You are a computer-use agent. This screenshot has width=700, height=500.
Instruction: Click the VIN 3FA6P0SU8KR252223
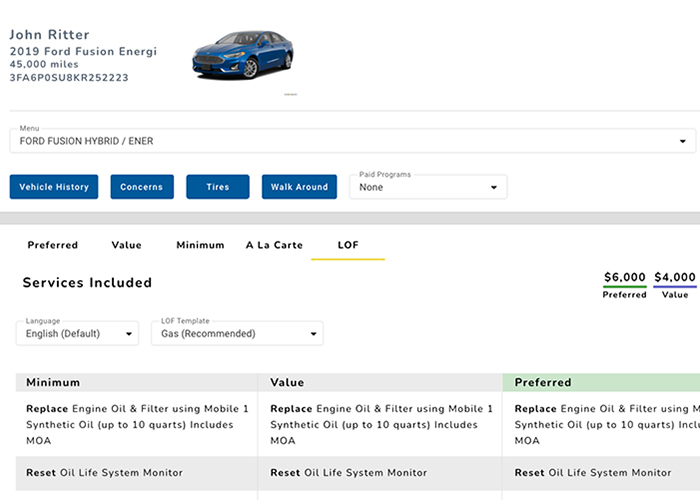pyautogui.click(x=69, y=78)
